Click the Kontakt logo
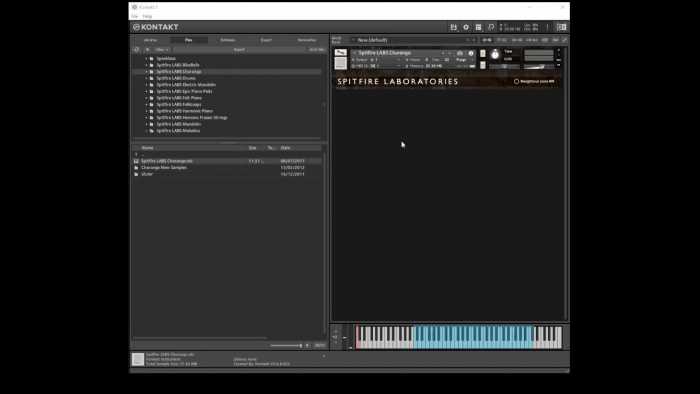 click(x=156, y=27)
